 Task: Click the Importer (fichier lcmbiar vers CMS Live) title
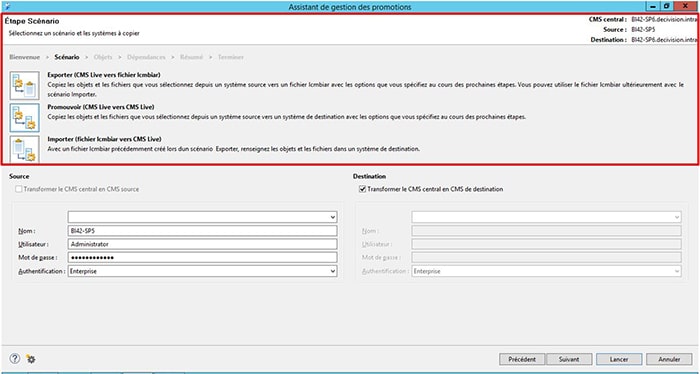[x=104, y=139]
